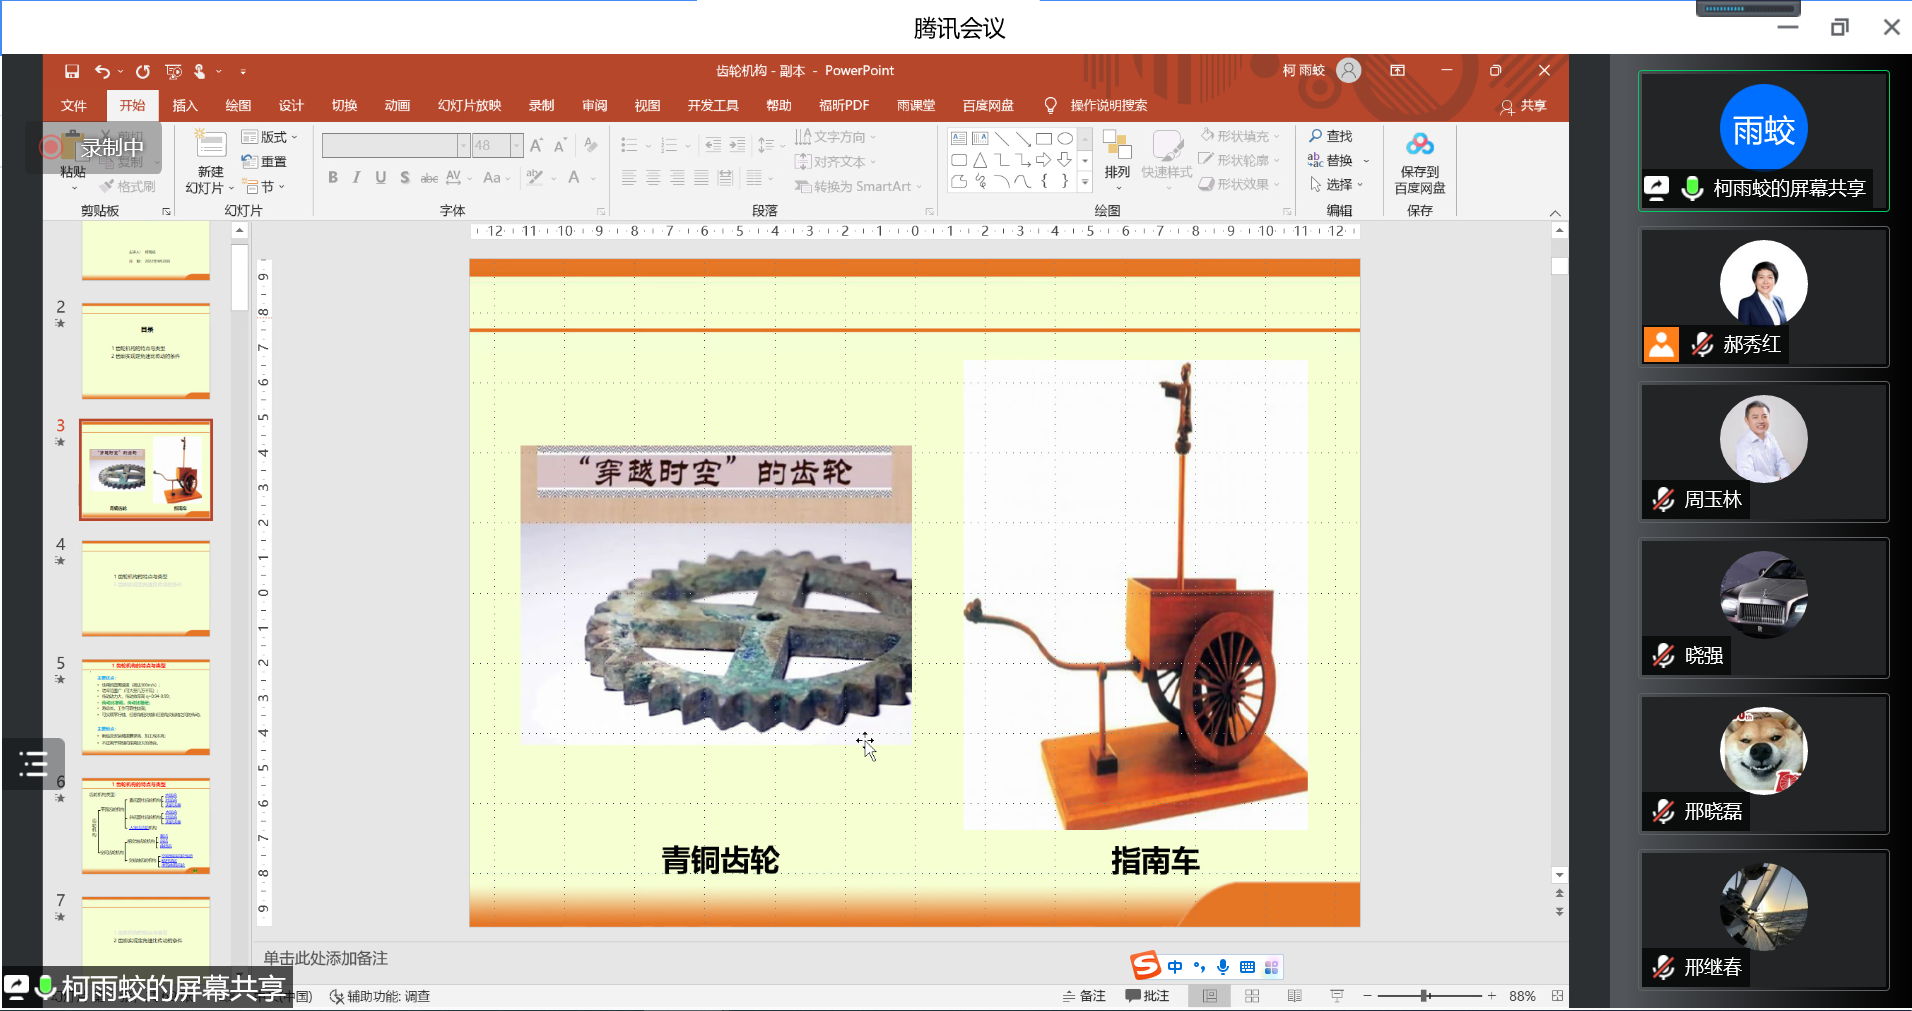Toggle the Notes (备注) pane
Image resolution: width=1912 pixels, height=1011 pixels.
[1084, 996]
